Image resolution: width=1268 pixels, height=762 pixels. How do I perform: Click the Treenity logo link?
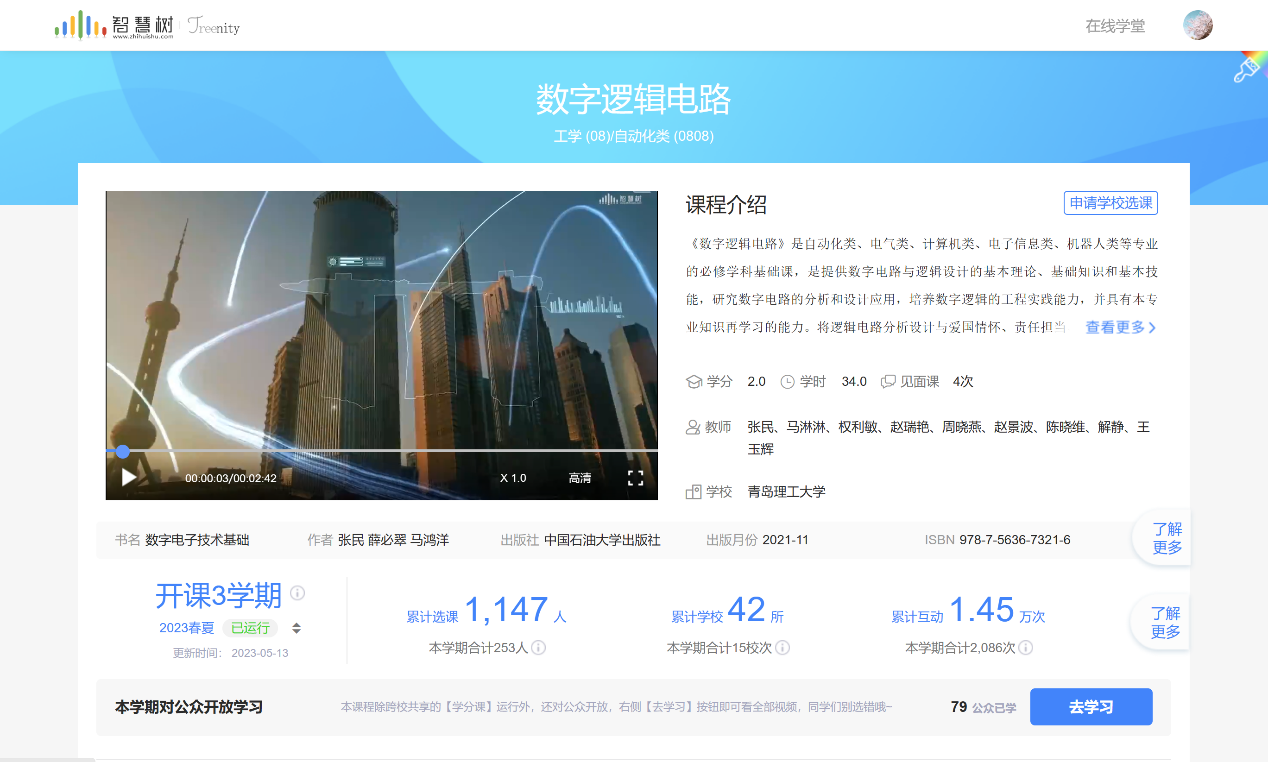(214, 27)
